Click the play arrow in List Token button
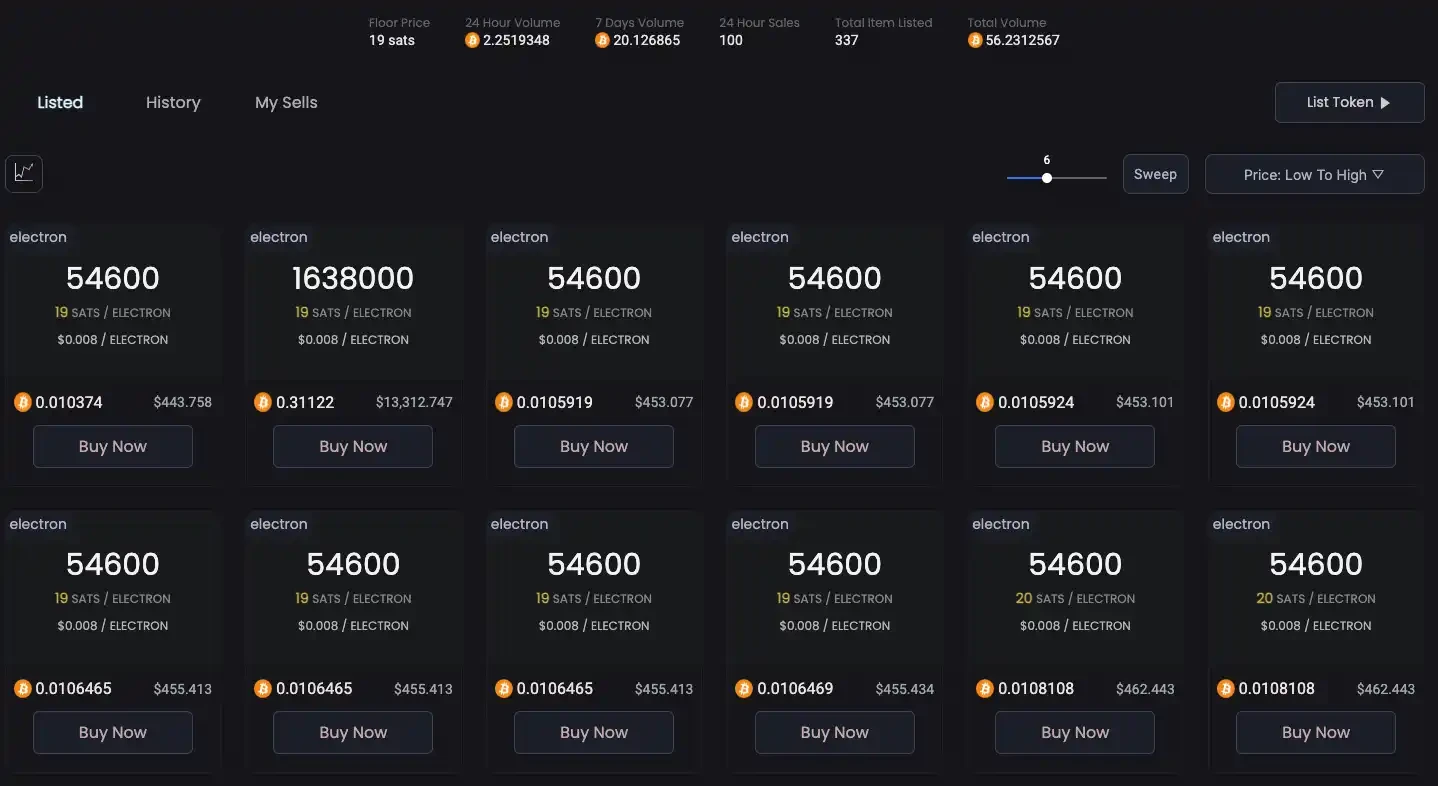The image size is (1438, 786). coord(1385,103)
